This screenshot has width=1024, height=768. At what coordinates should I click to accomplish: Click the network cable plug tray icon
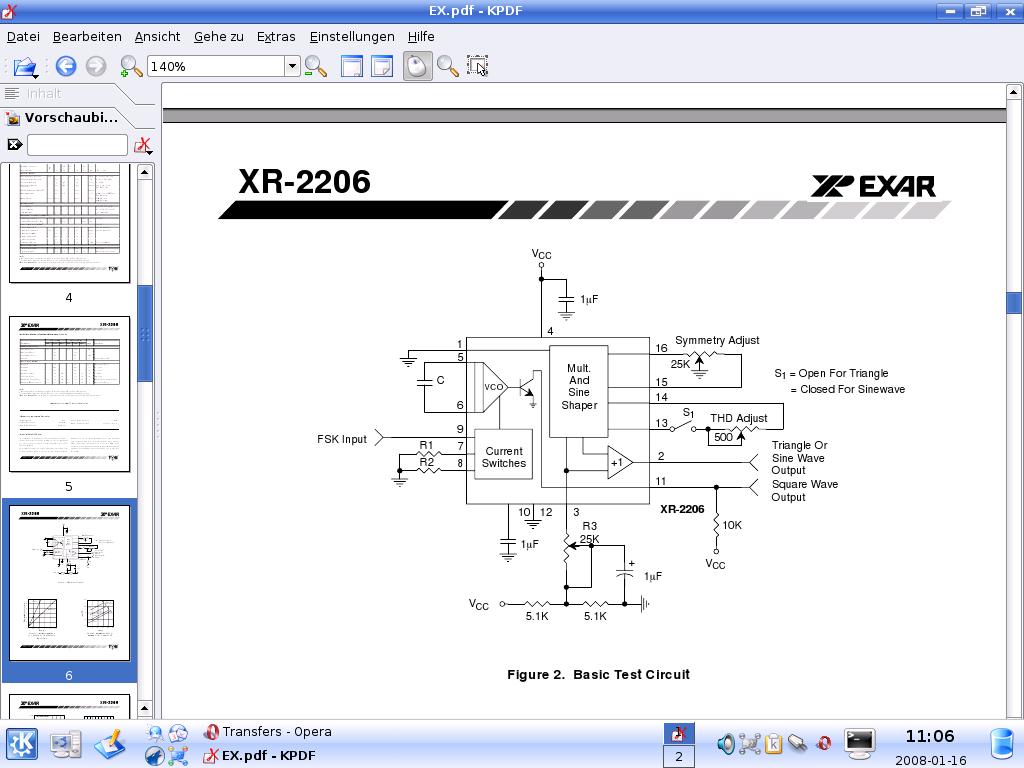pos(798,743)
